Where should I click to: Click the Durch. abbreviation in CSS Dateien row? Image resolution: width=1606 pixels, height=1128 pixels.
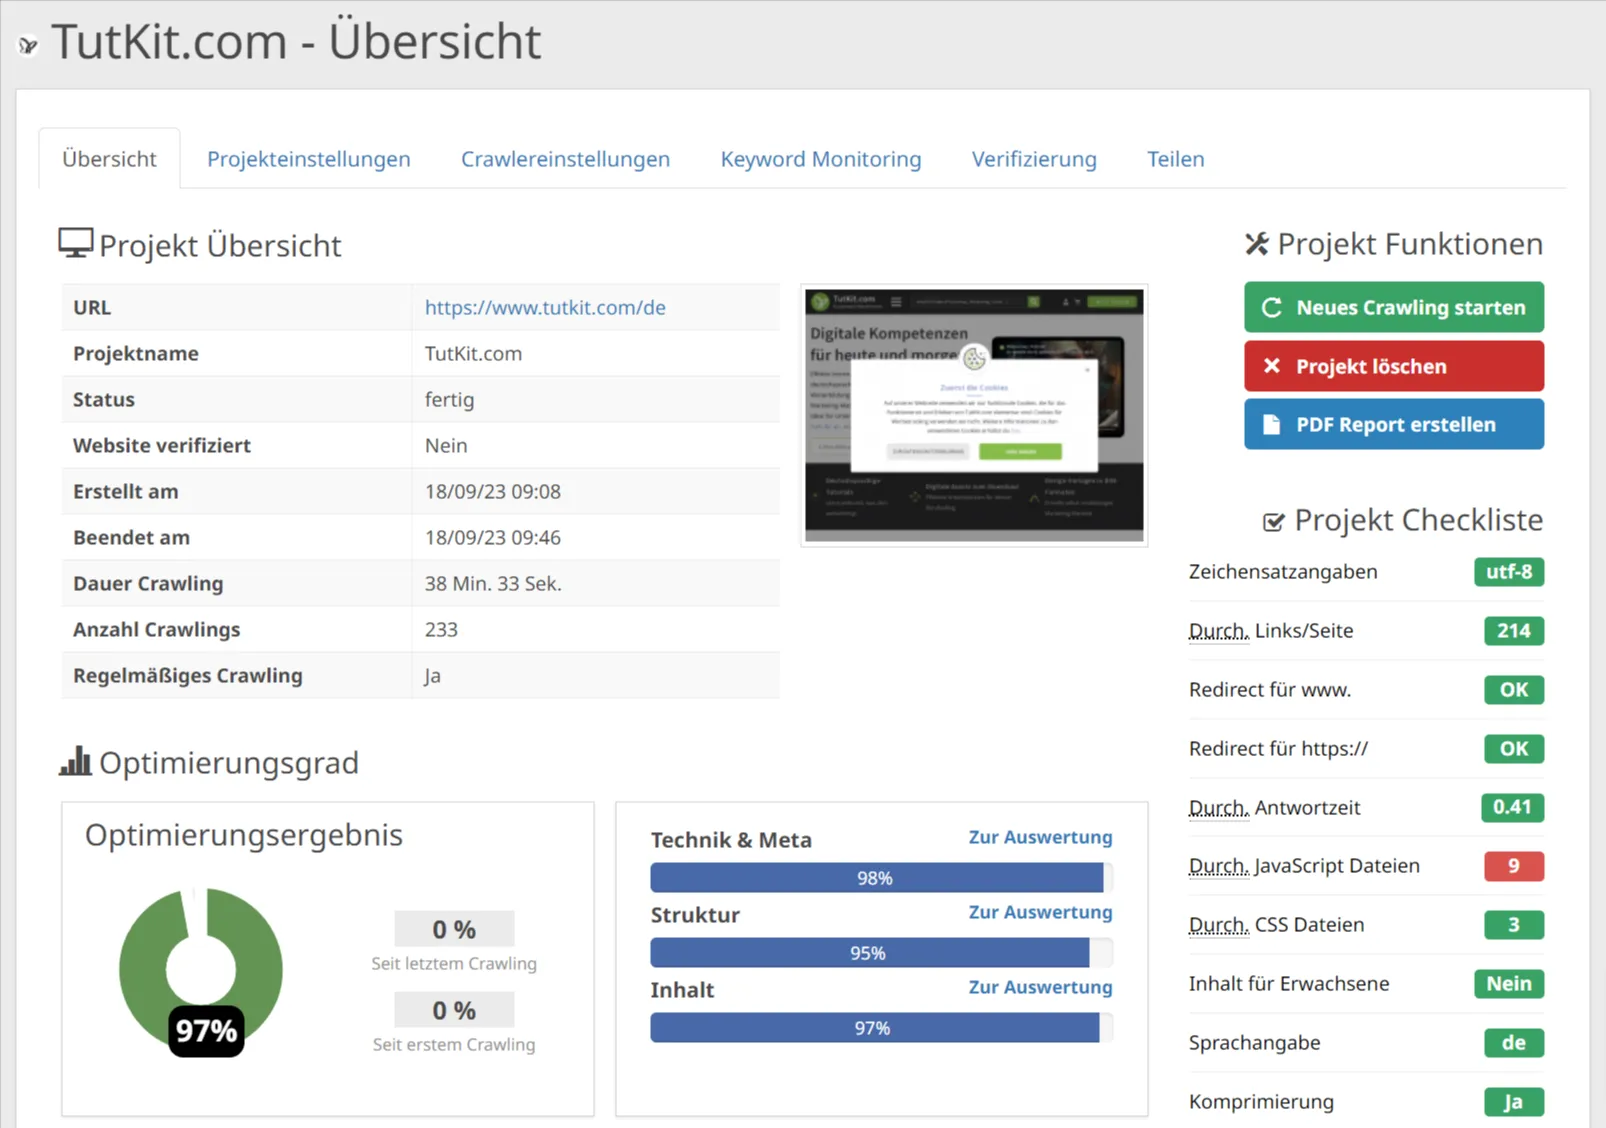[x=1219, y=925]
